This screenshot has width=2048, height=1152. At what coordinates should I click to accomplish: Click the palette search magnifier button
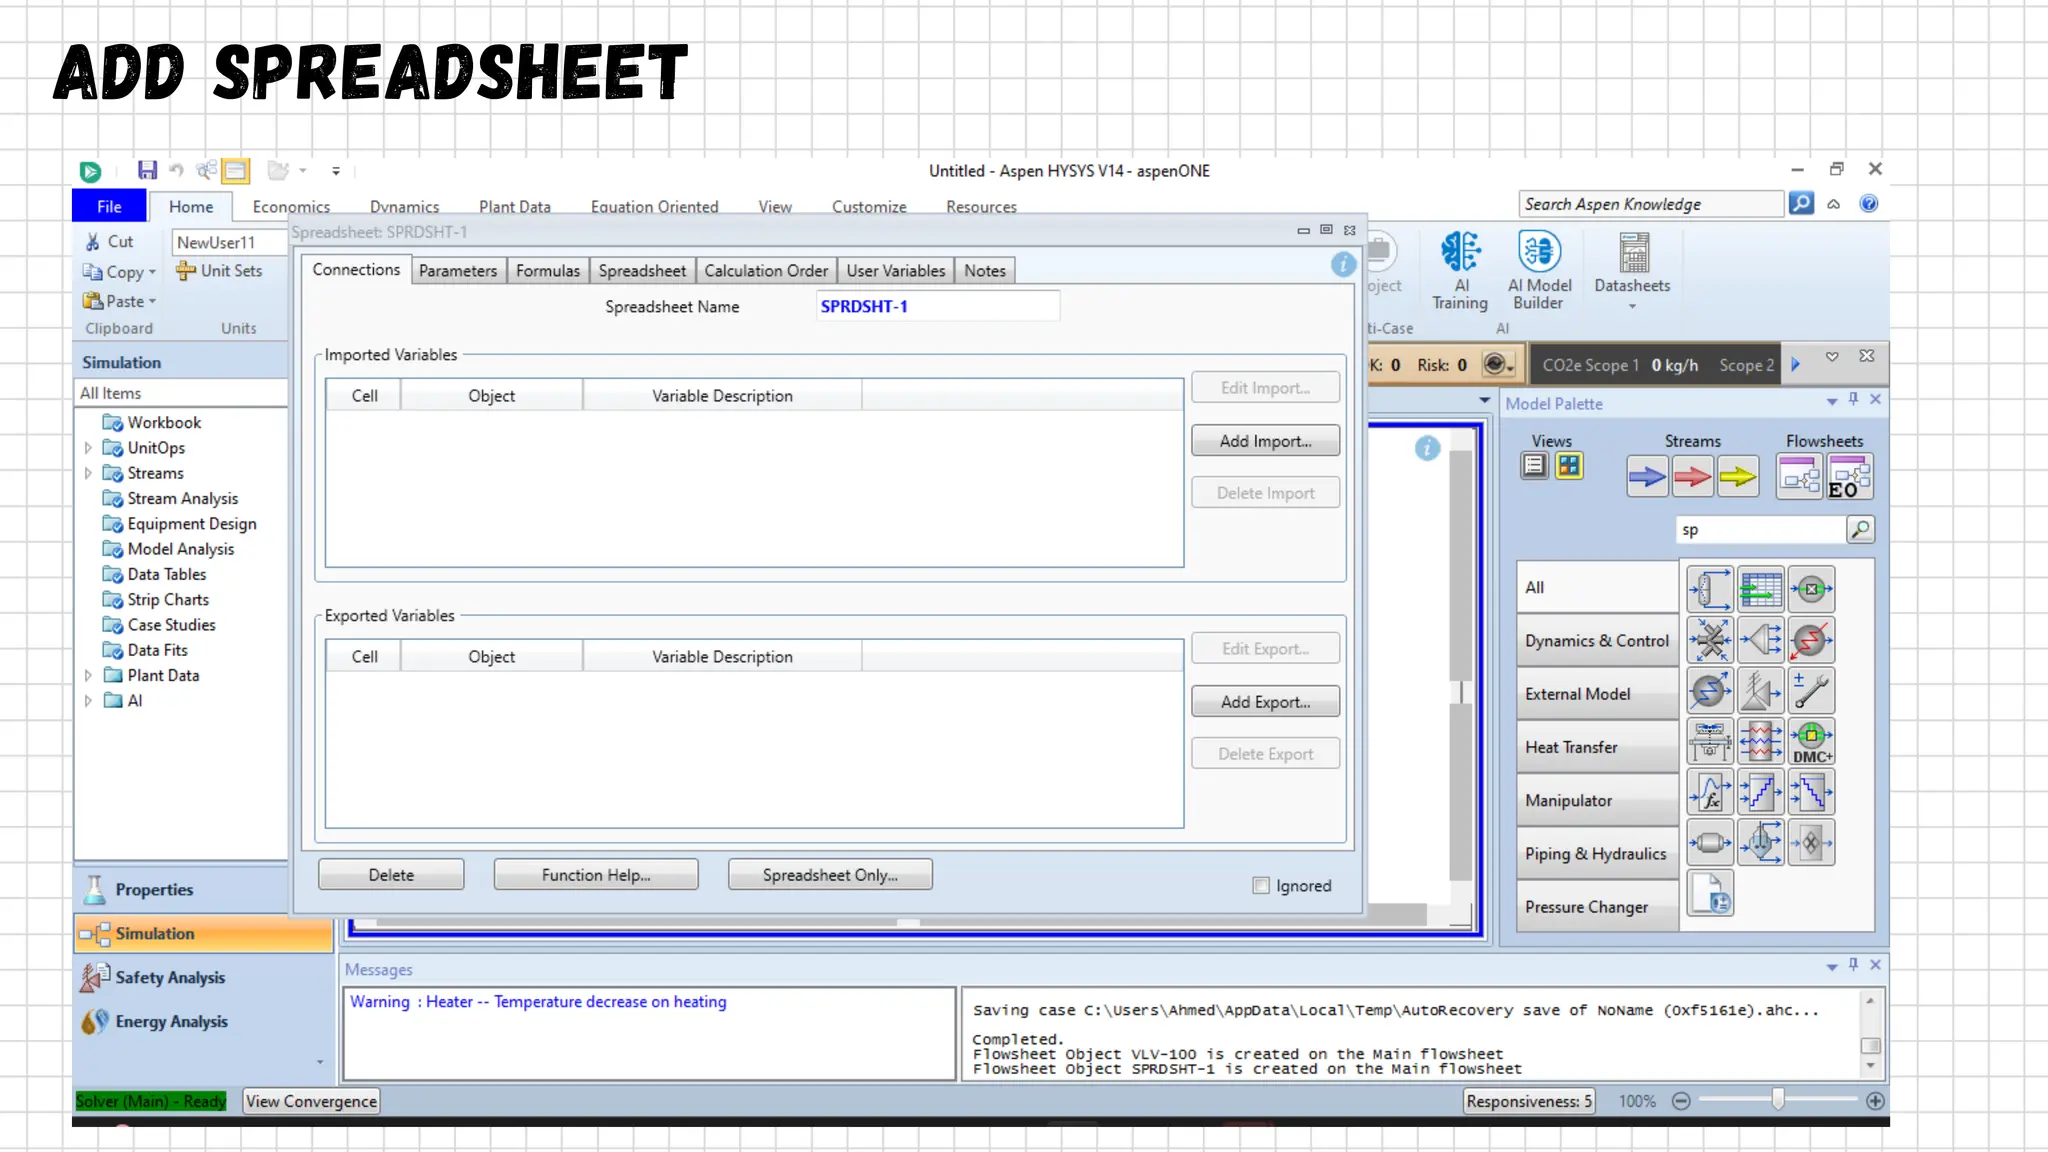[x=1860, y=529]
